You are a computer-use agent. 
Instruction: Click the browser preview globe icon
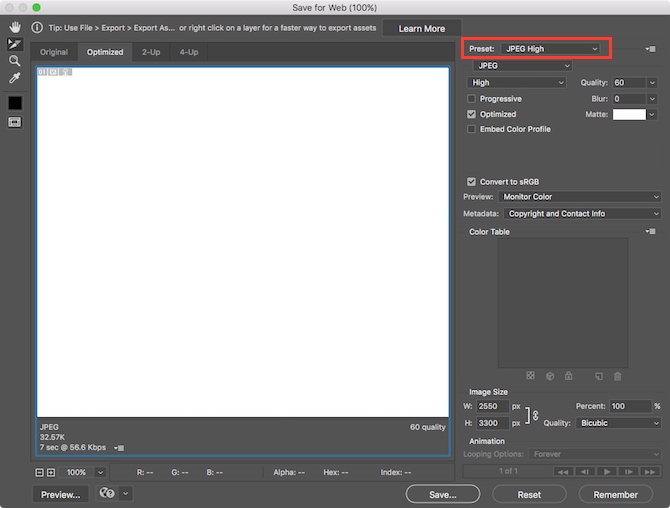[107, 493]
